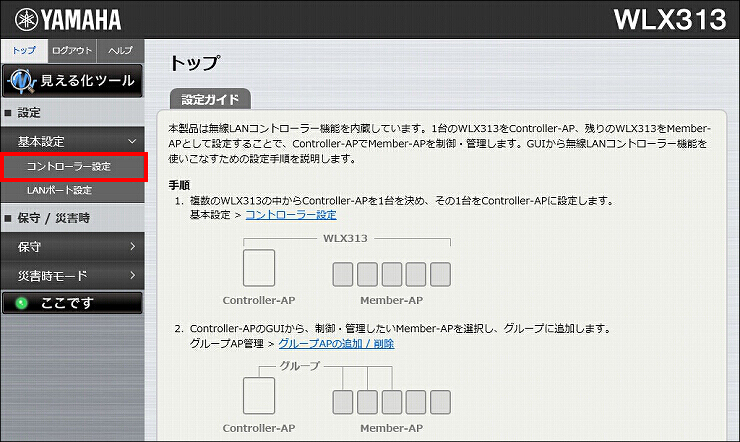Collapse the 基本設定 menu chevron
Viewport: 740px width, 442px height.
(x=132, y=141)
